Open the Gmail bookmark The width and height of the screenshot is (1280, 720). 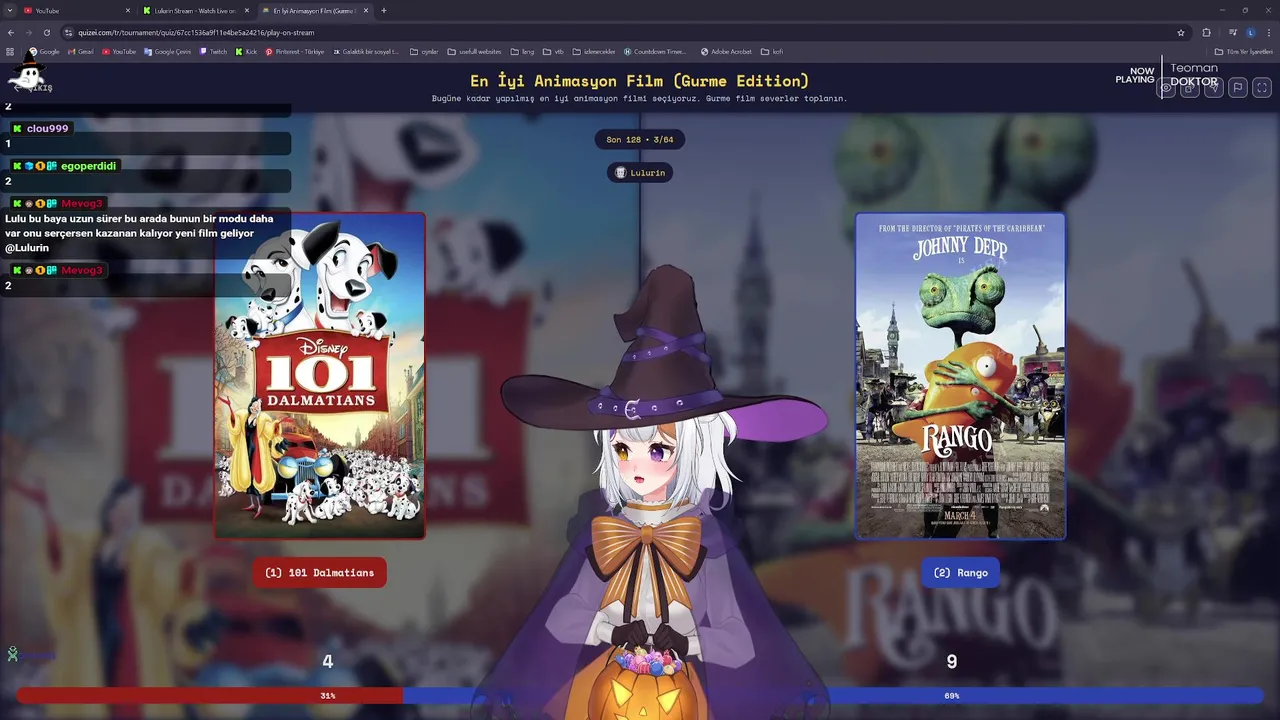tap(80, 51)
